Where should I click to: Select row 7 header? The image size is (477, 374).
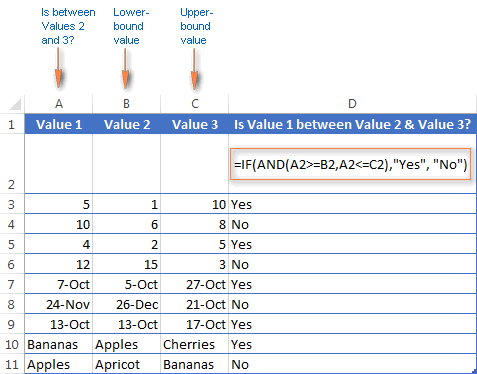(x=12, y=284)
